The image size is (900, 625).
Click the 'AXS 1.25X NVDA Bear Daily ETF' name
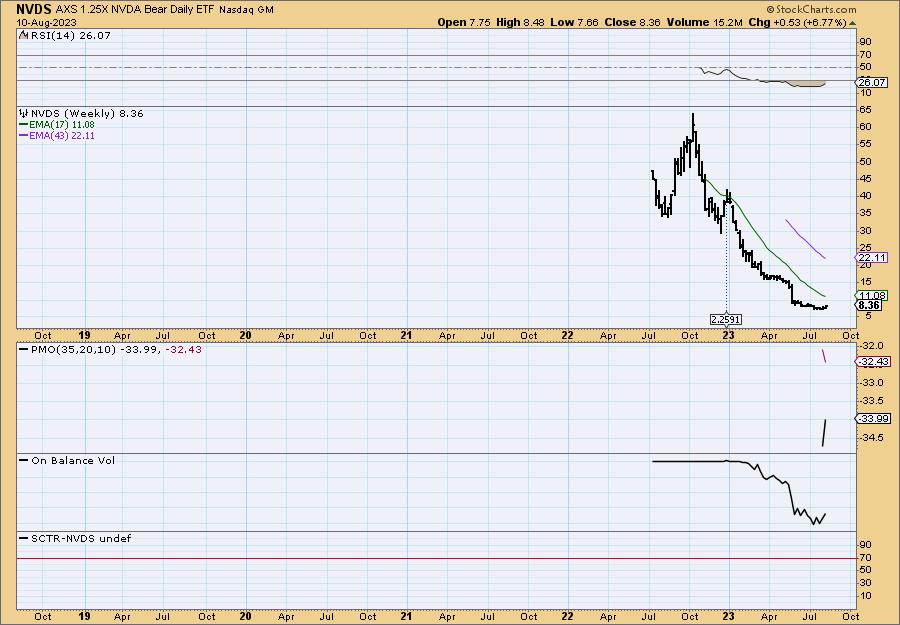click(x=134, y=10)
